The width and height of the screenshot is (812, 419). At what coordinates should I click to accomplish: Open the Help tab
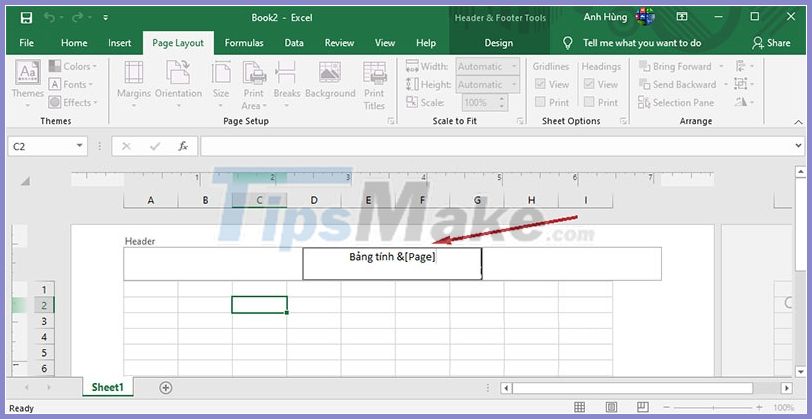pos(426,43)
